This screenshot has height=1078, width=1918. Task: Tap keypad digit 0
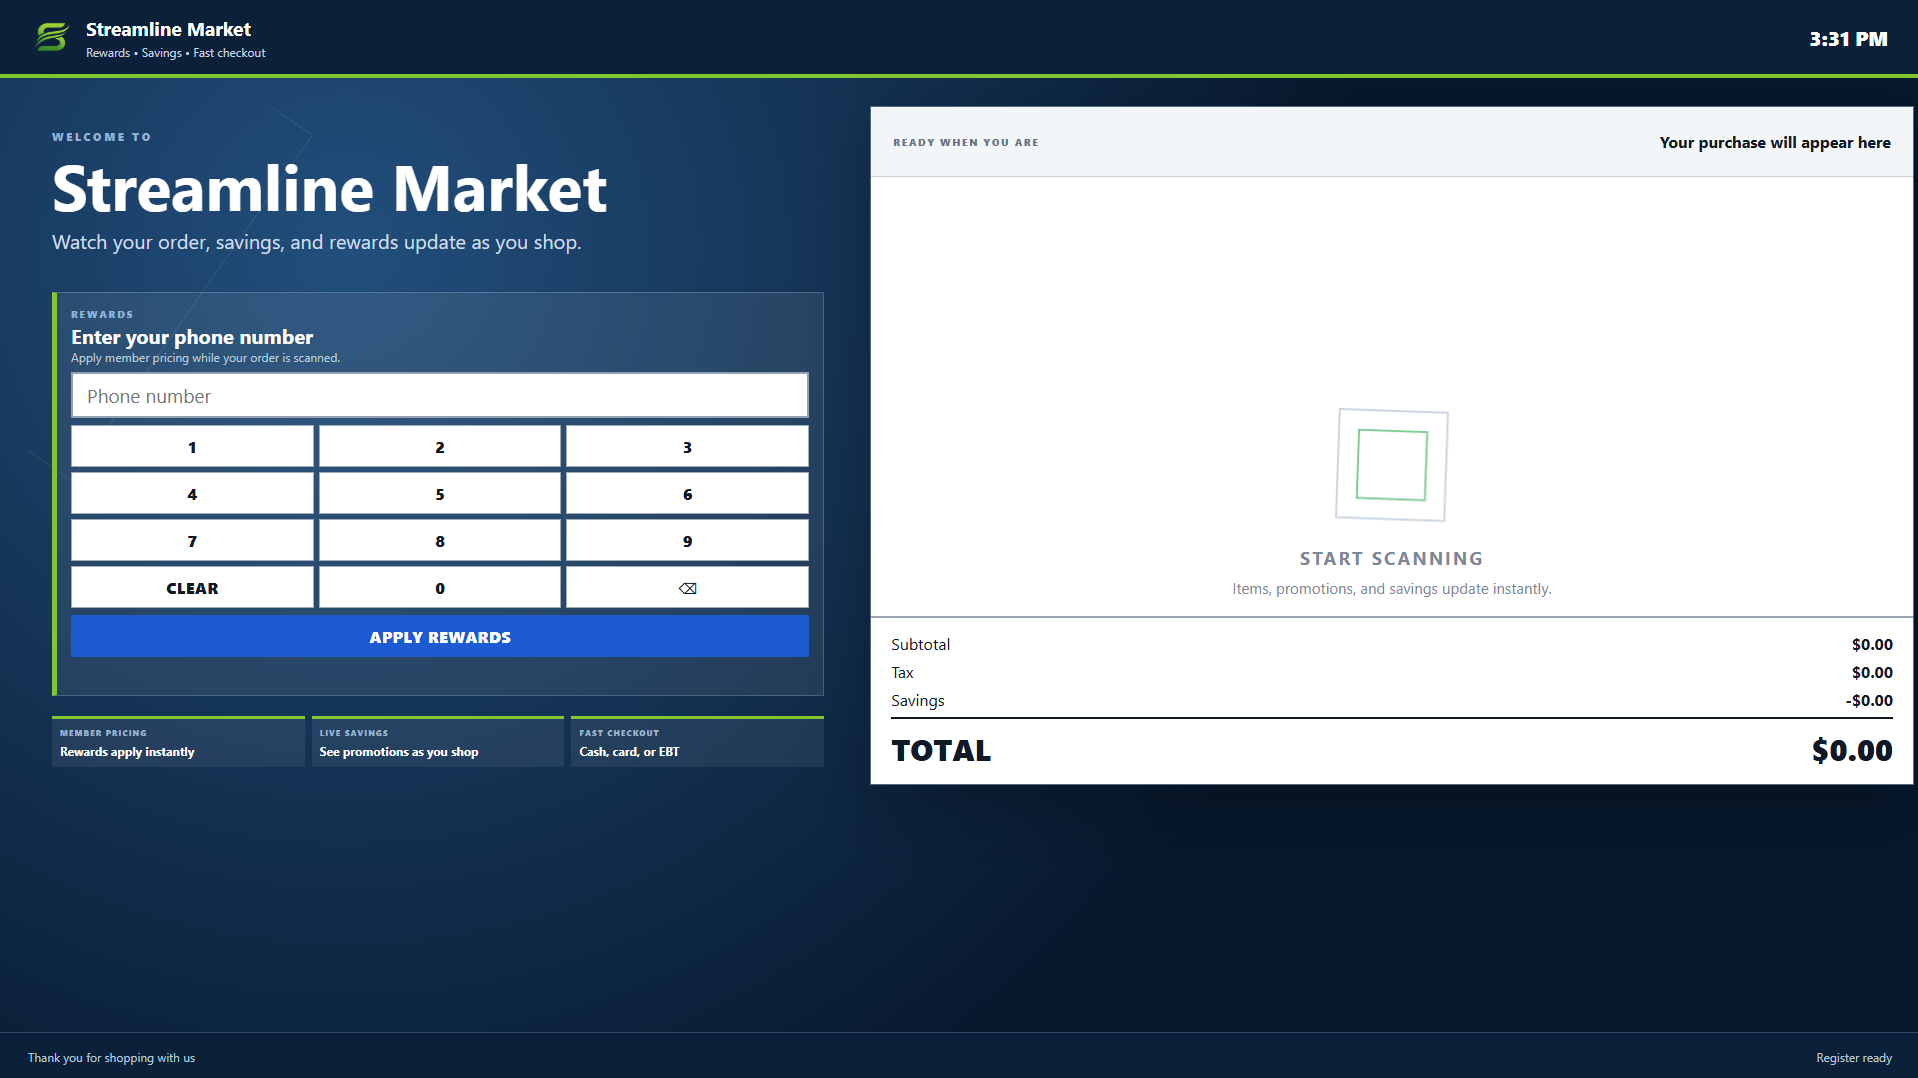(x=440, y=588)
